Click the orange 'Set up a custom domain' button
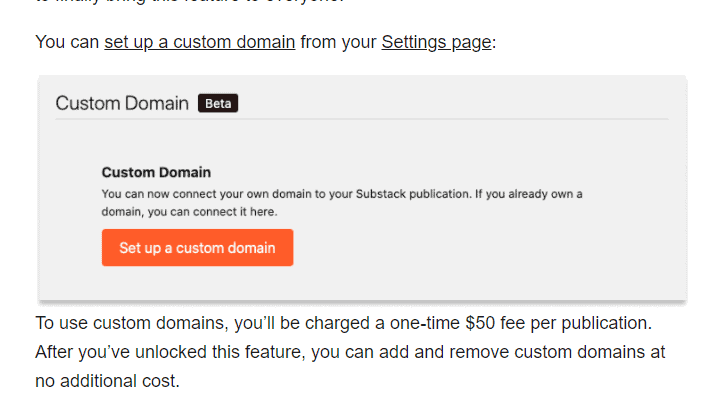The image size is (715, 420). [197, 248]
